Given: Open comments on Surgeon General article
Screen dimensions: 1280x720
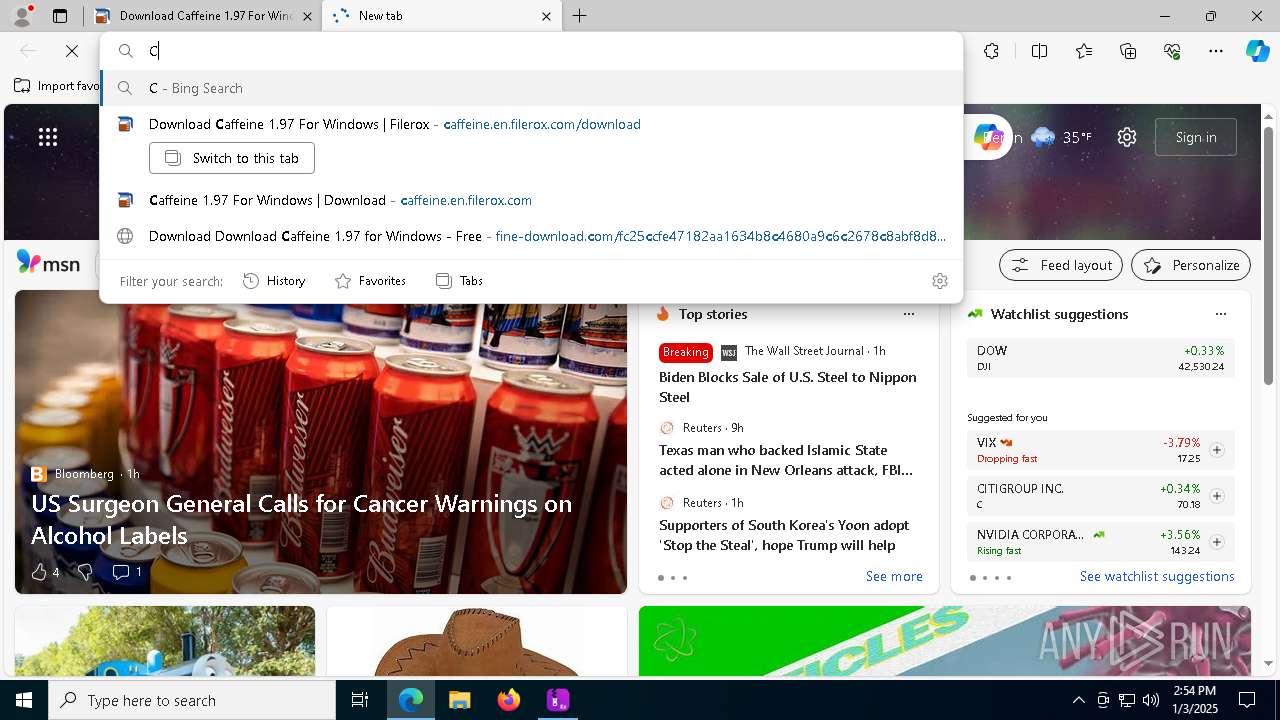Looking at the screenshot, I should pyautogui.click(x=126, y=572).
